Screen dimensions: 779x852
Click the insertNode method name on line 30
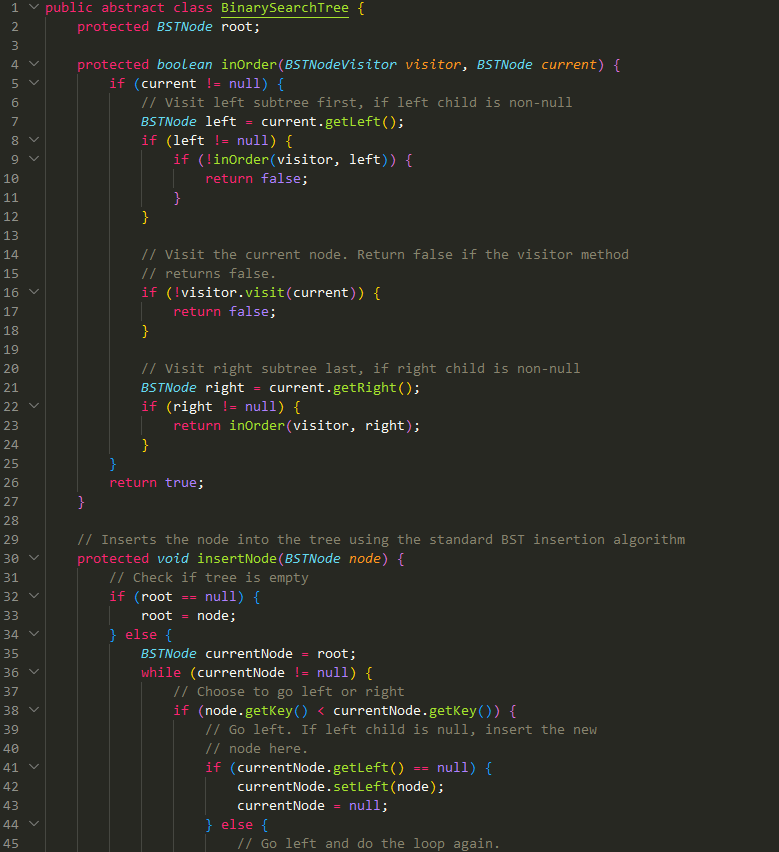click(237, 559)
